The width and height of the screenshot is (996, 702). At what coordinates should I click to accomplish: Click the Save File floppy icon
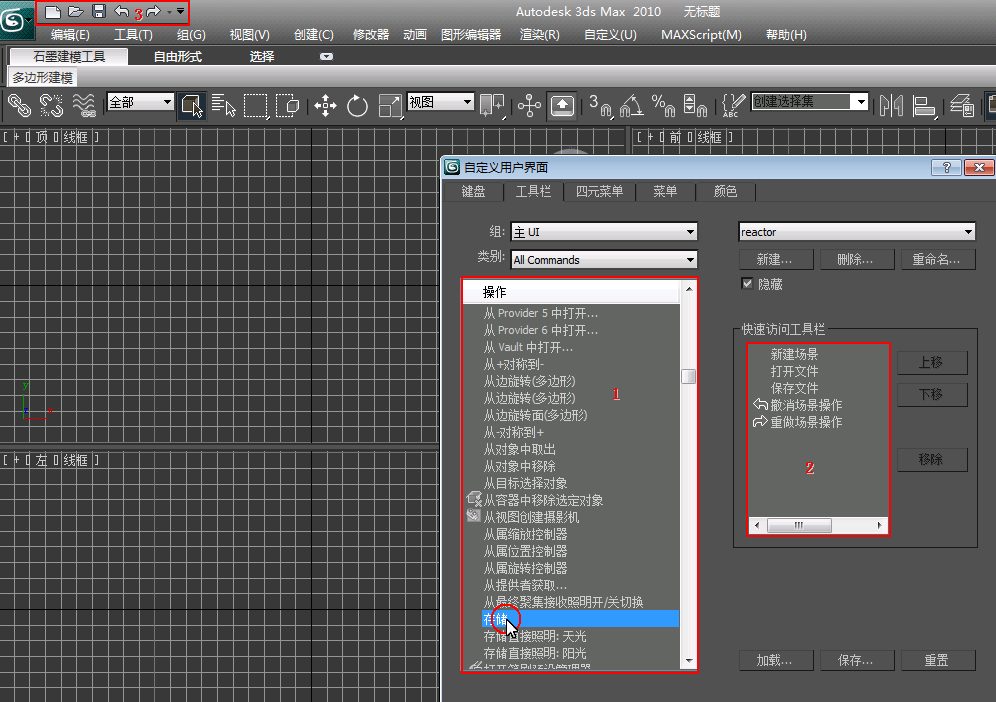tap(98, 11)
